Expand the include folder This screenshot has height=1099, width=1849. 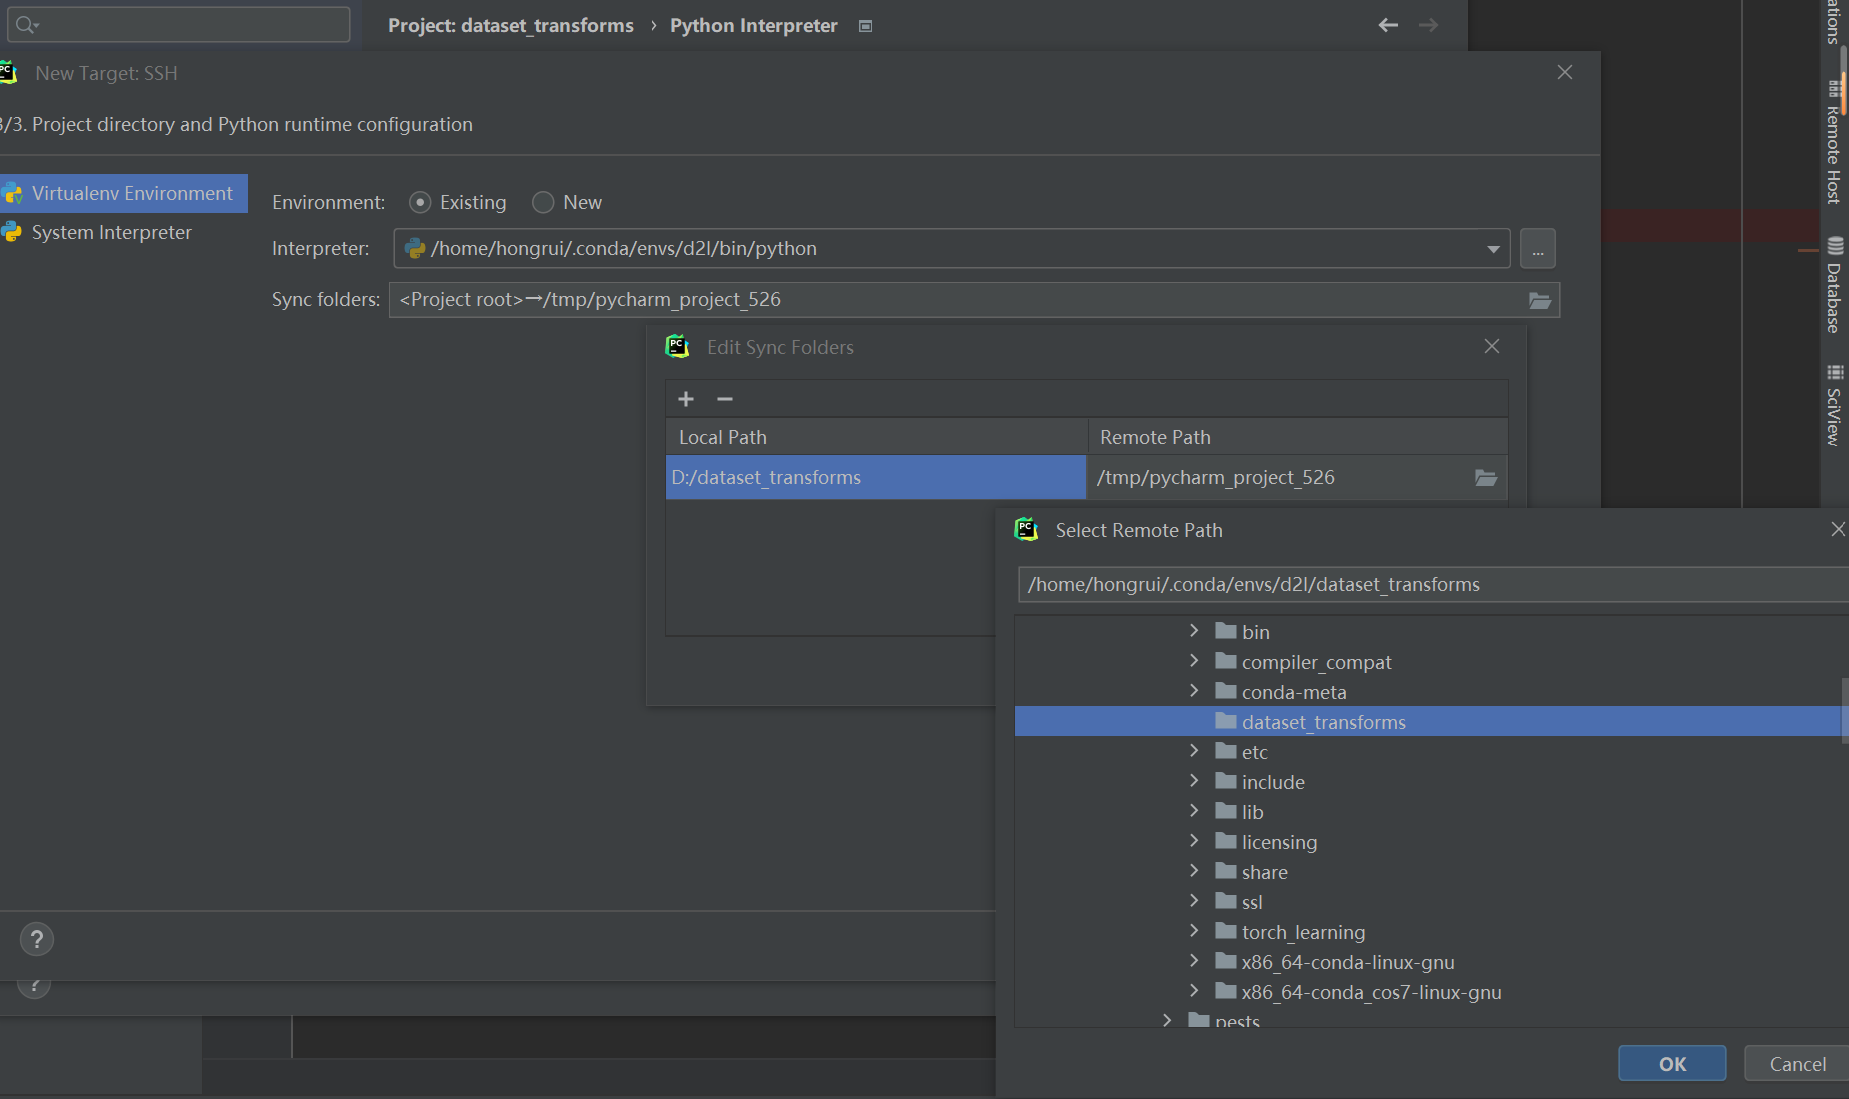pyautogui.click(x=1194, y=781)
